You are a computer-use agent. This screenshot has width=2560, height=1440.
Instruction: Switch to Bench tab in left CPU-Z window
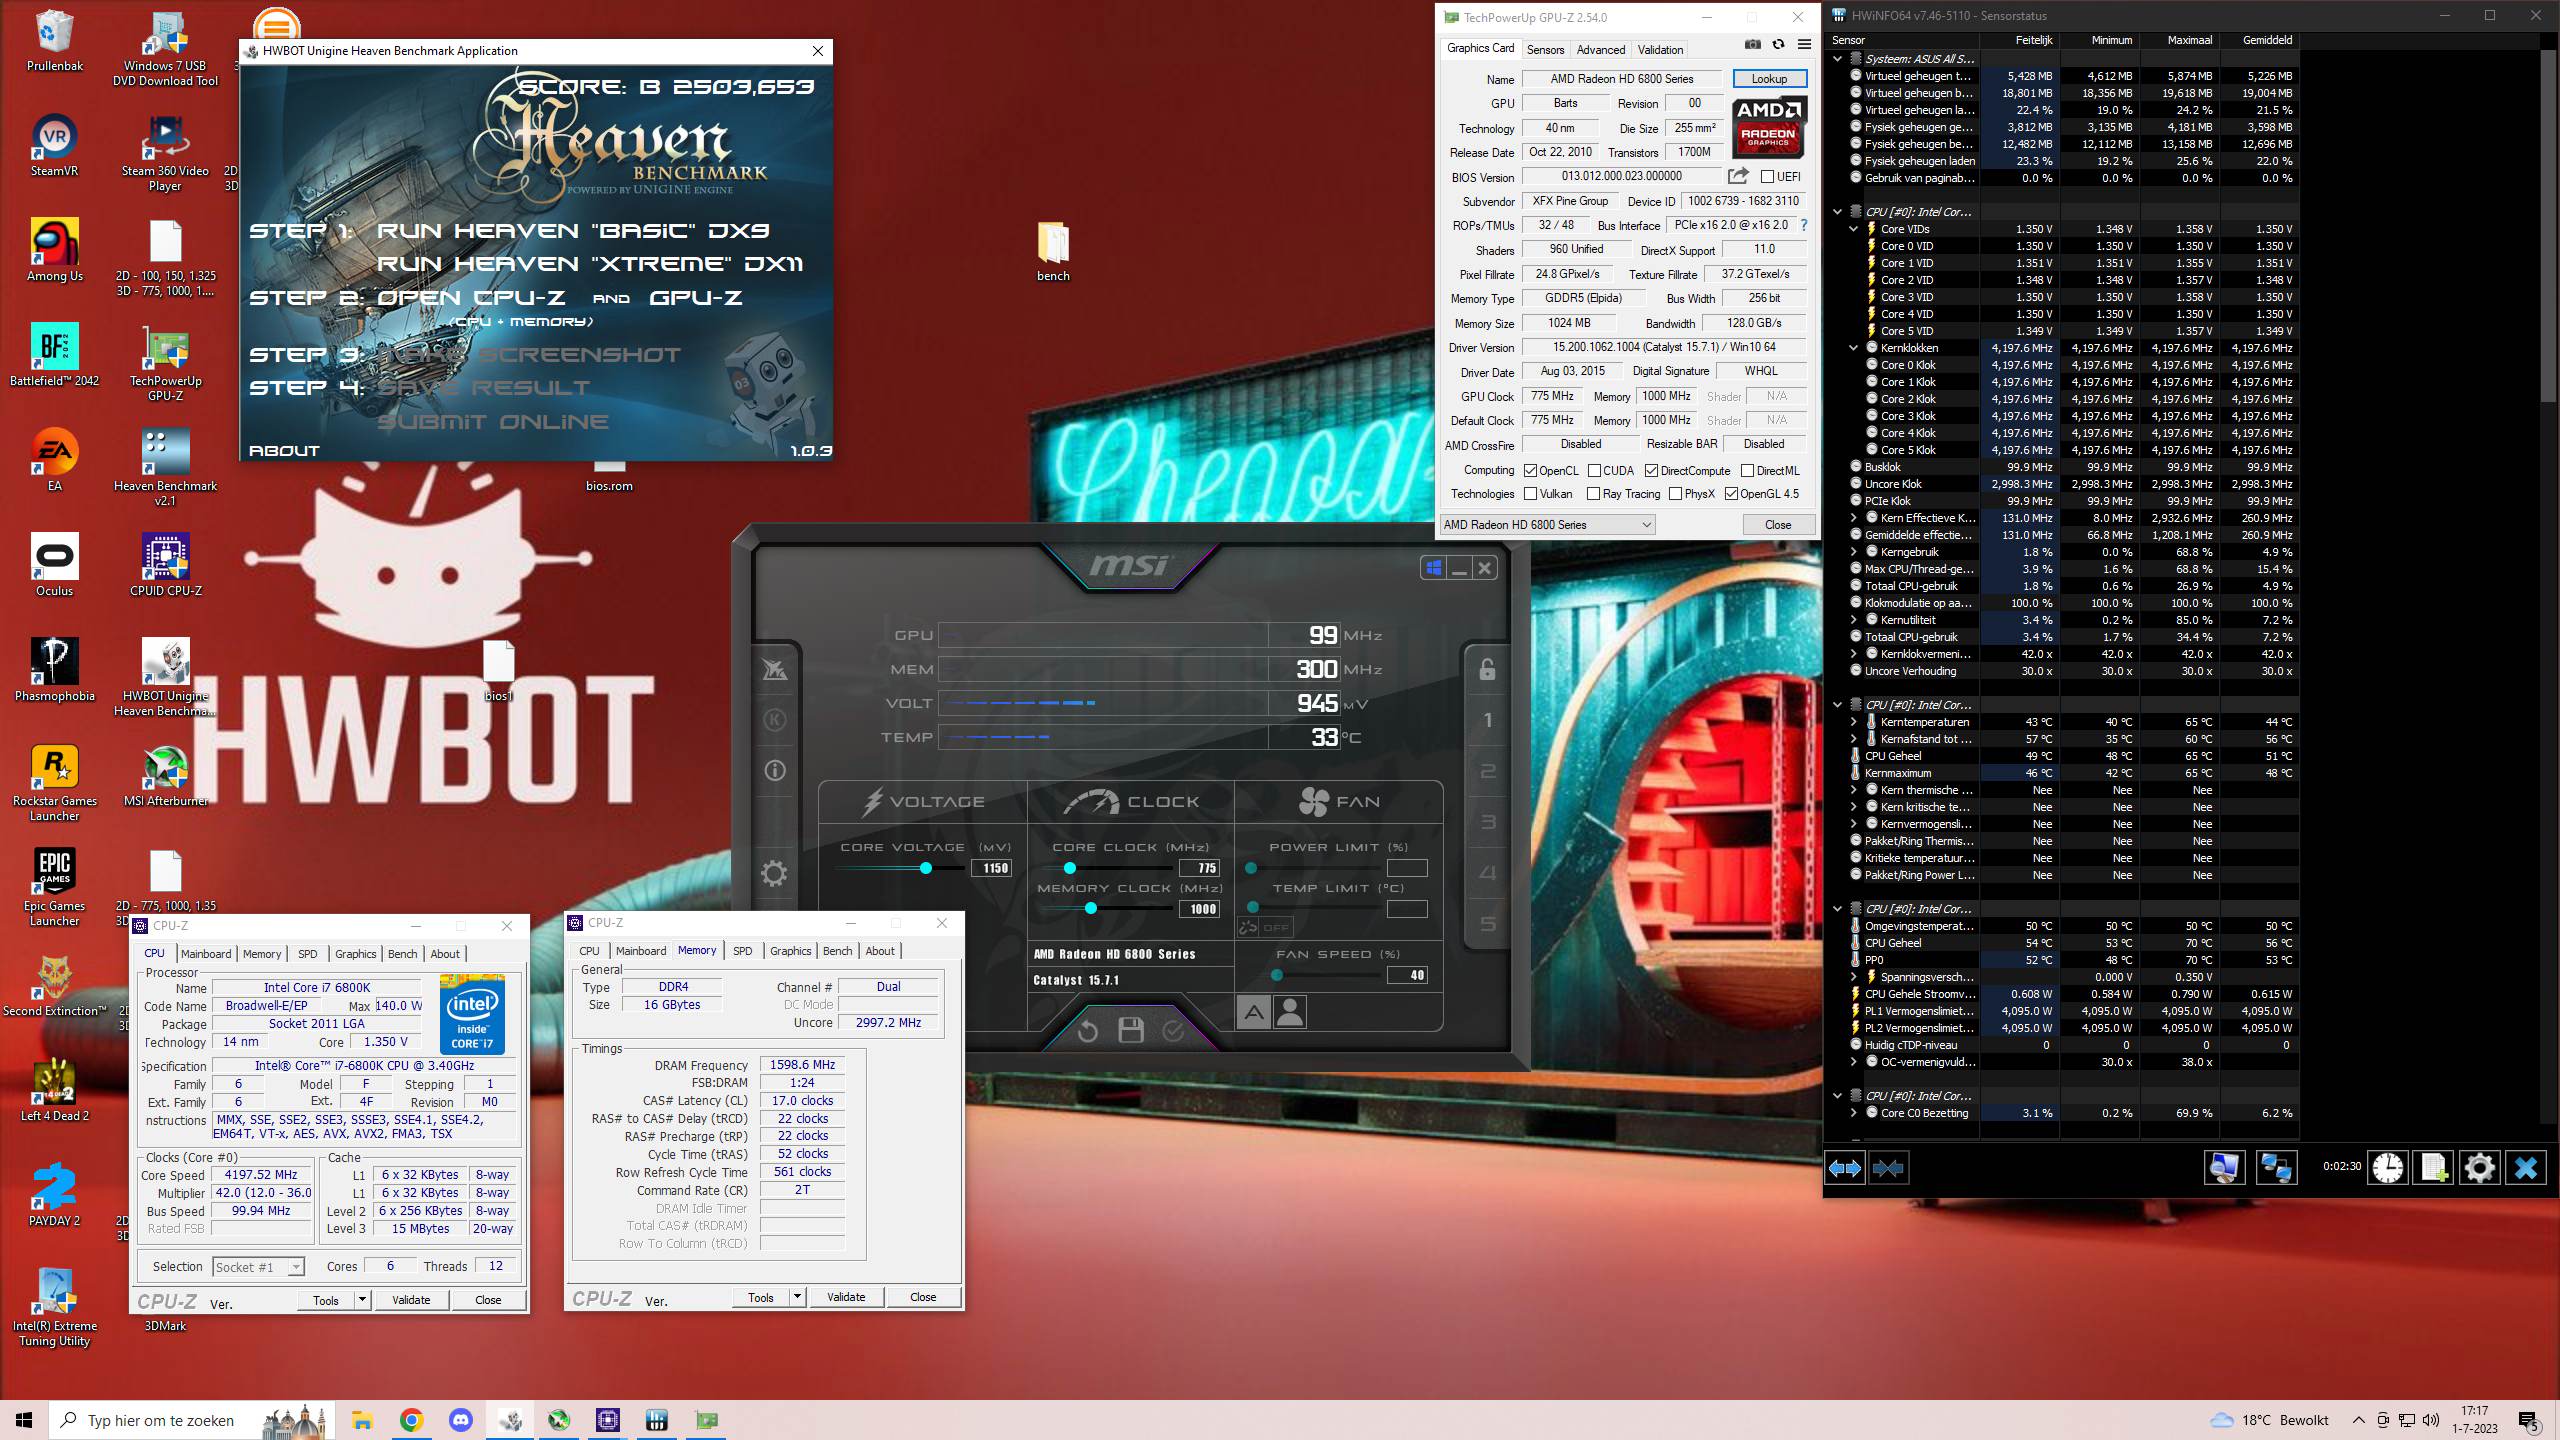pos(403,954)
